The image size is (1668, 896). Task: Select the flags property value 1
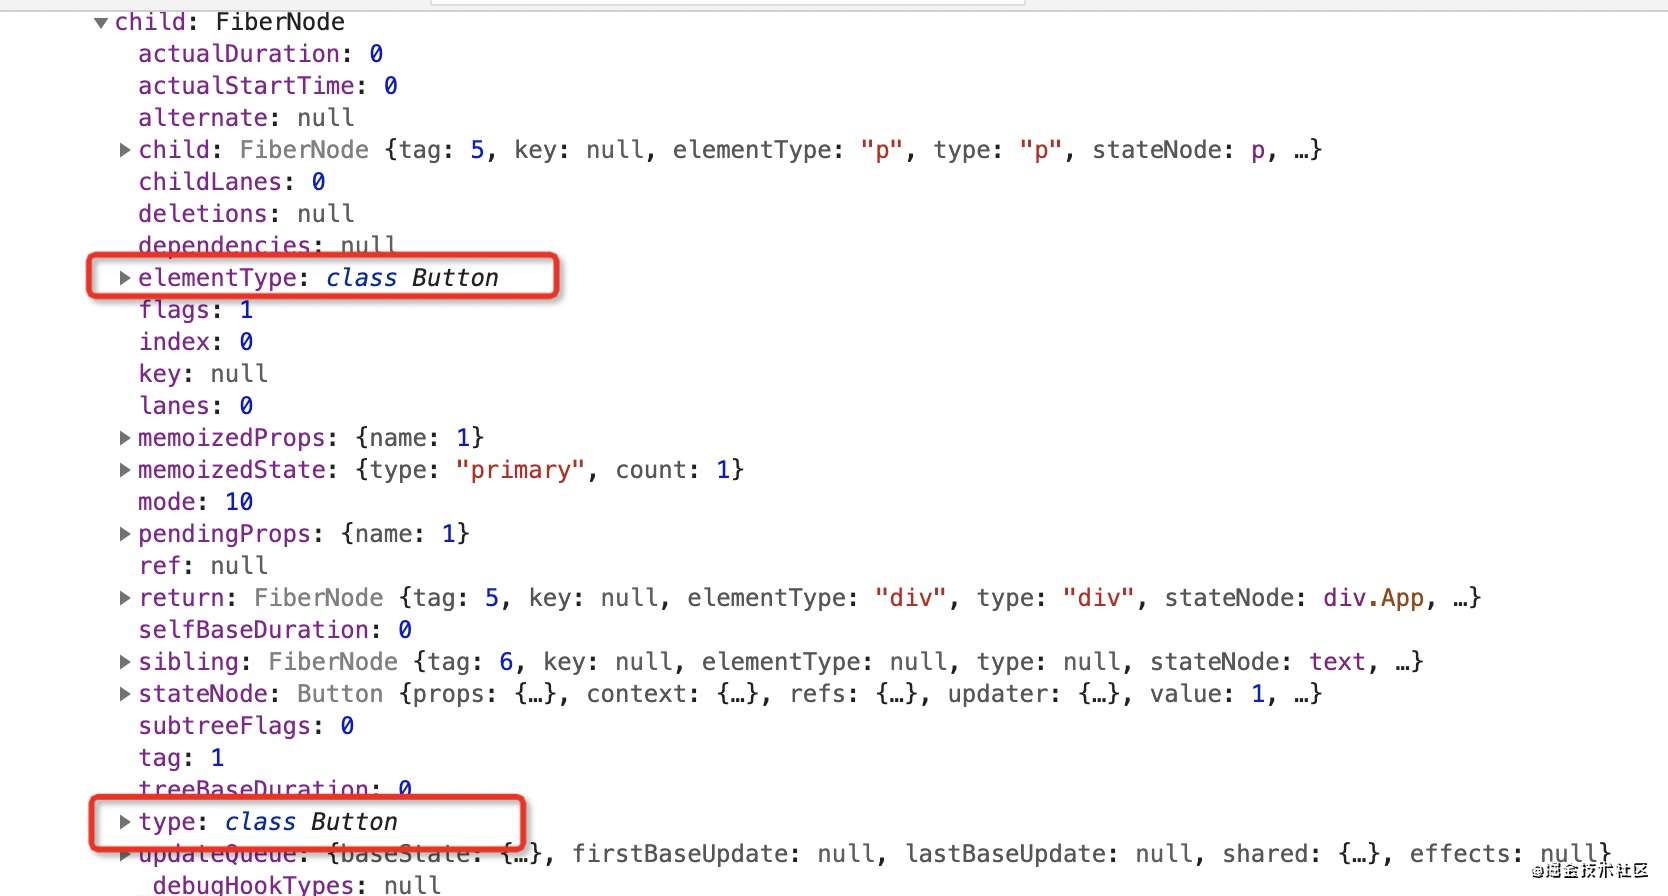click(x=246, y=310)
